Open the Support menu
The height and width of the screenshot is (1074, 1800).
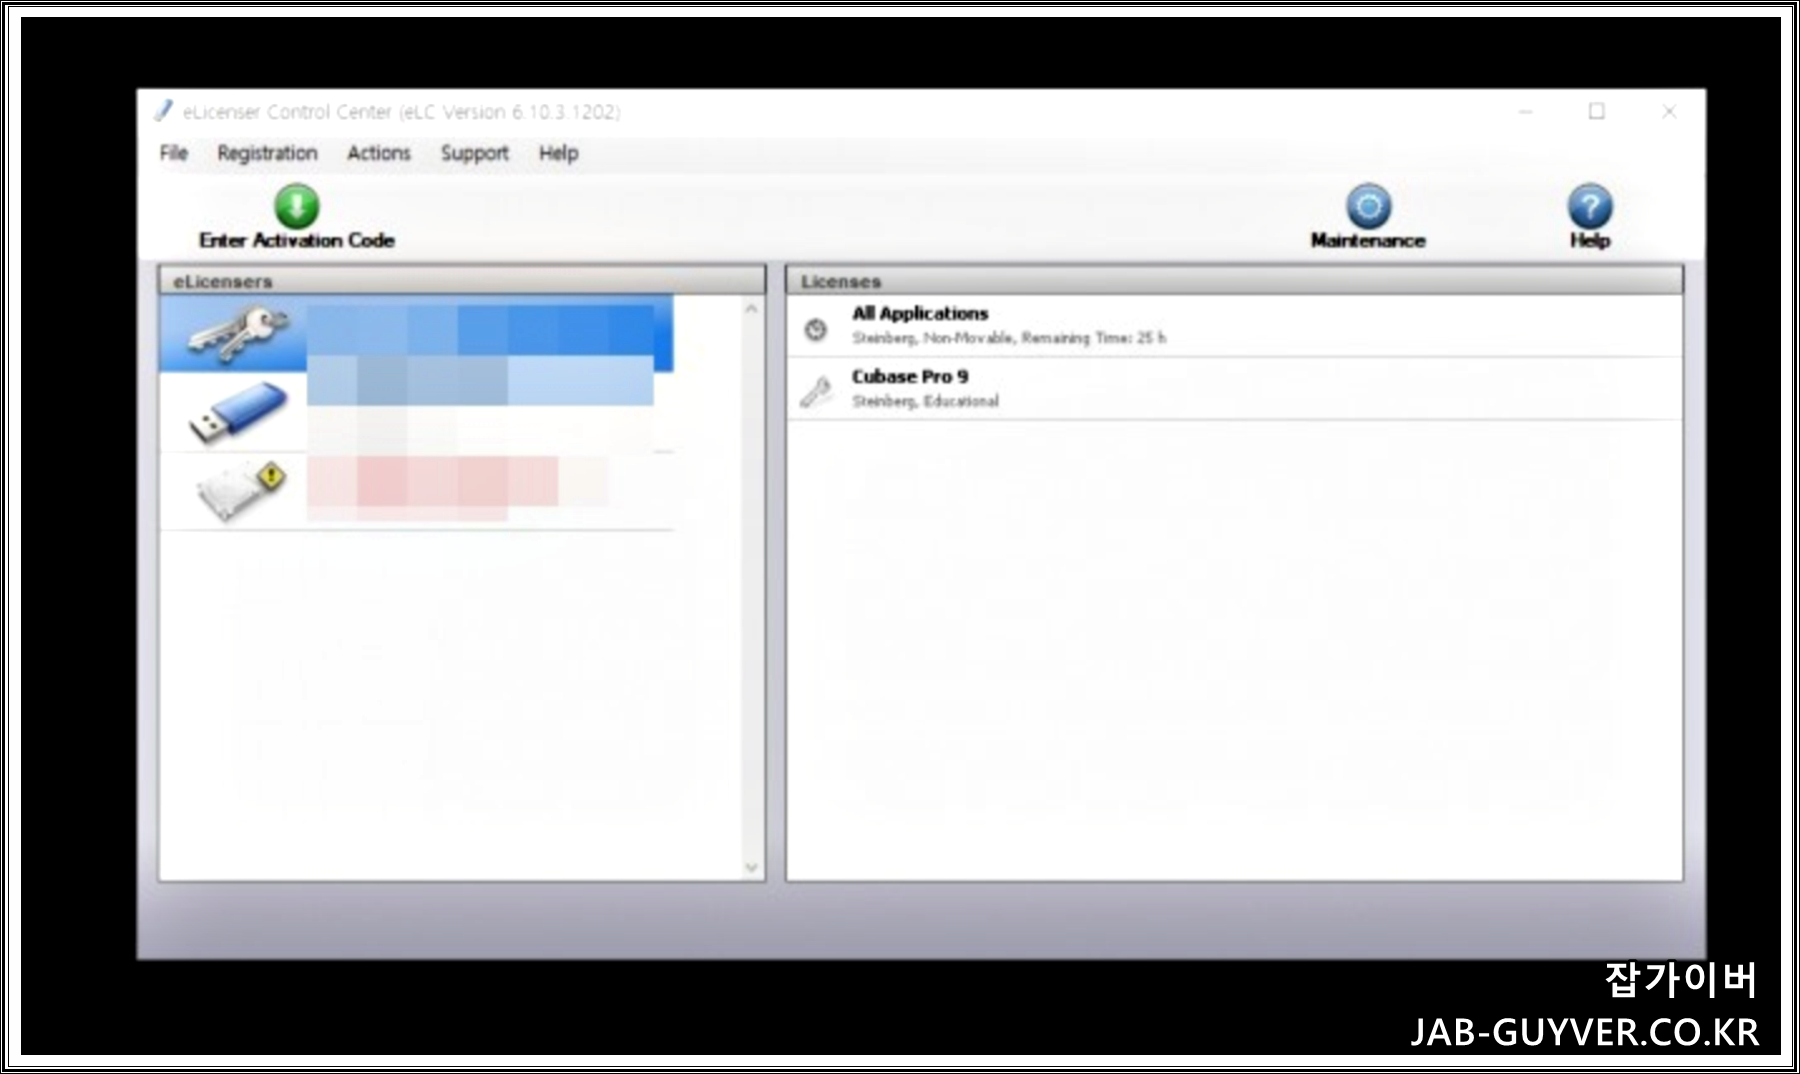pyautogui.click(x=475, y=154)
